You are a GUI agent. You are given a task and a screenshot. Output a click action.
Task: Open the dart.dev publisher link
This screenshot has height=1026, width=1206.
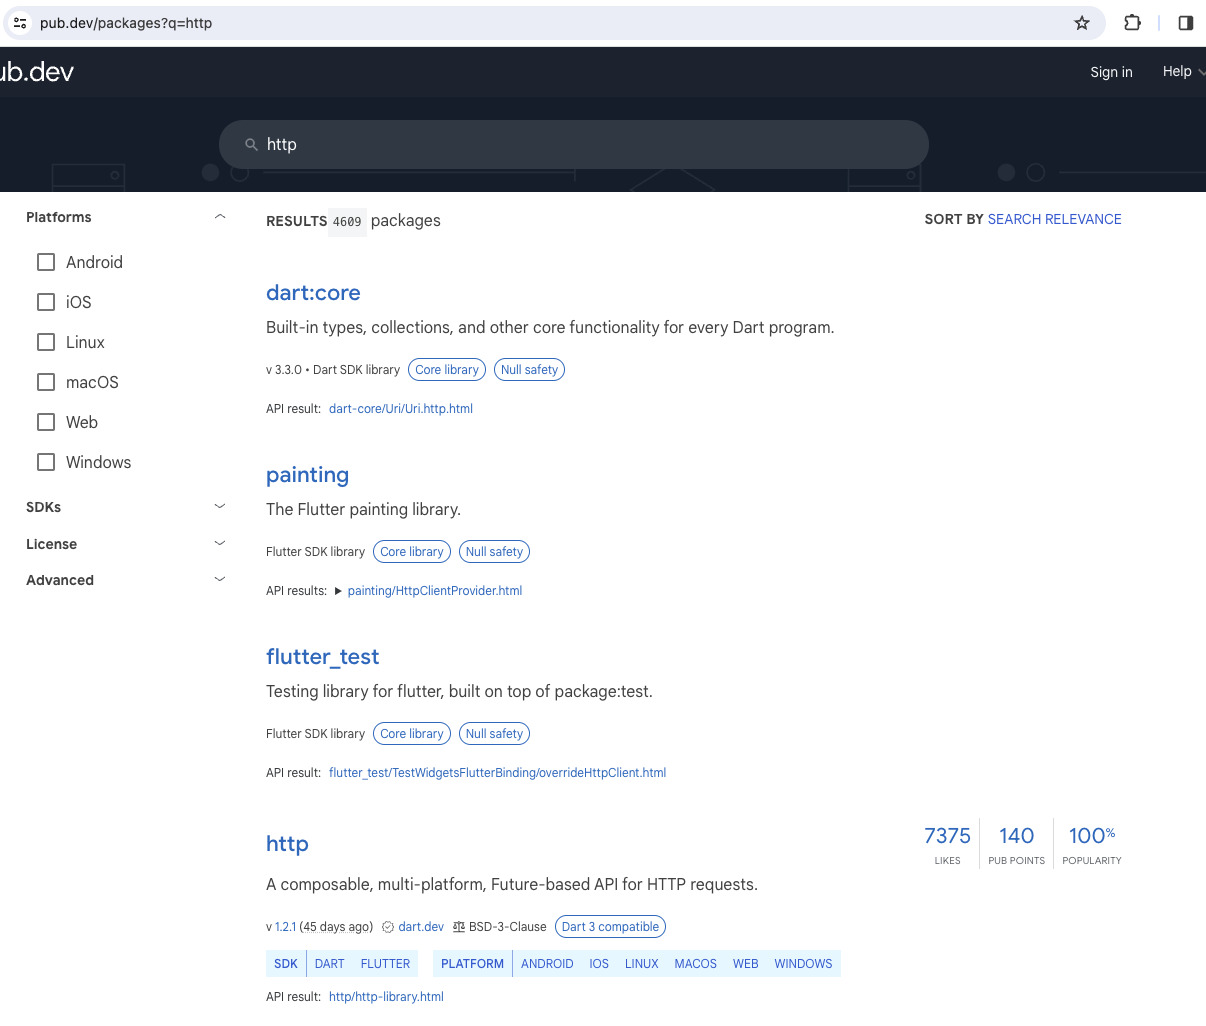click(x=421, y=927)
